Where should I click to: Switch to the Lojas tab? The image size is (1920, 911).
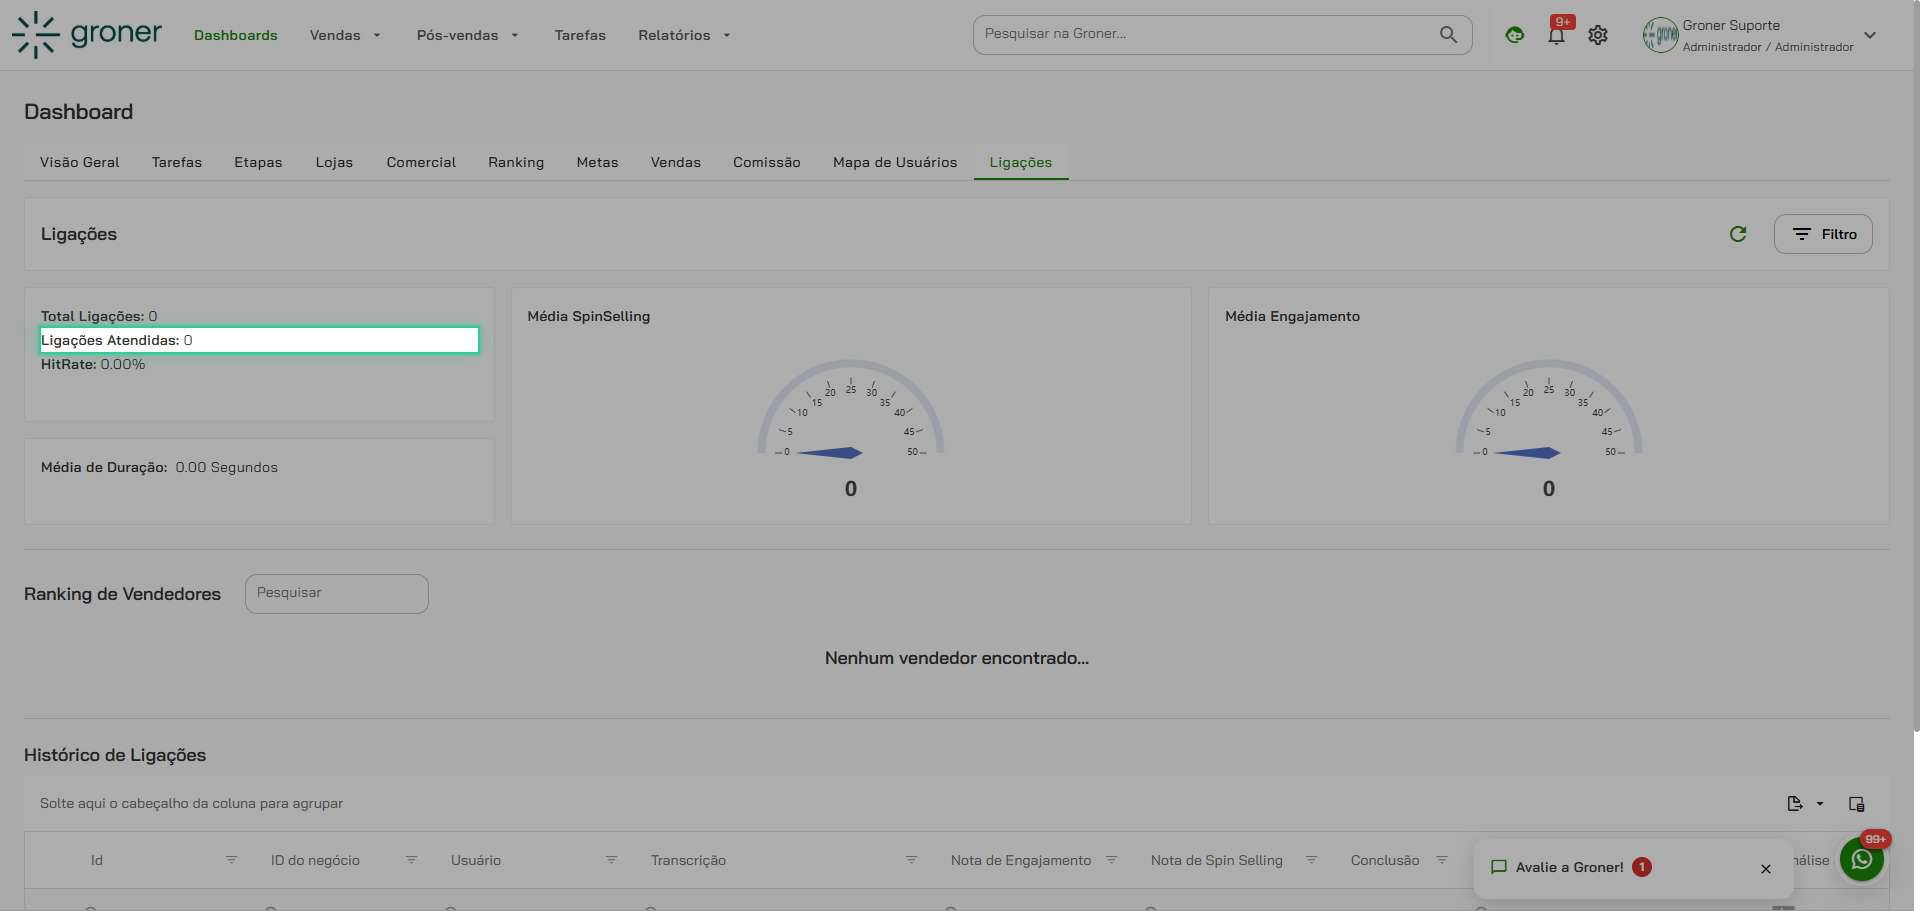[334, 162]
